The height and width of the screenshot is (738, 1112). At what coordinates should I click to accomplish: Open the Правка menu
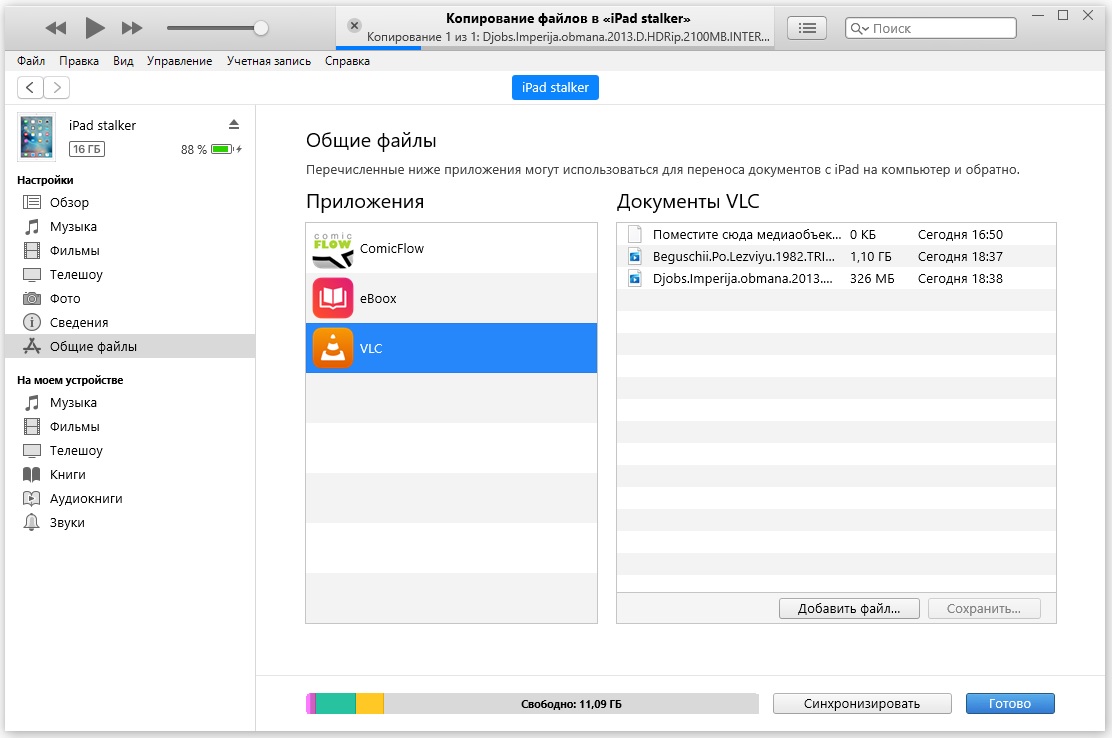point(79,61)
